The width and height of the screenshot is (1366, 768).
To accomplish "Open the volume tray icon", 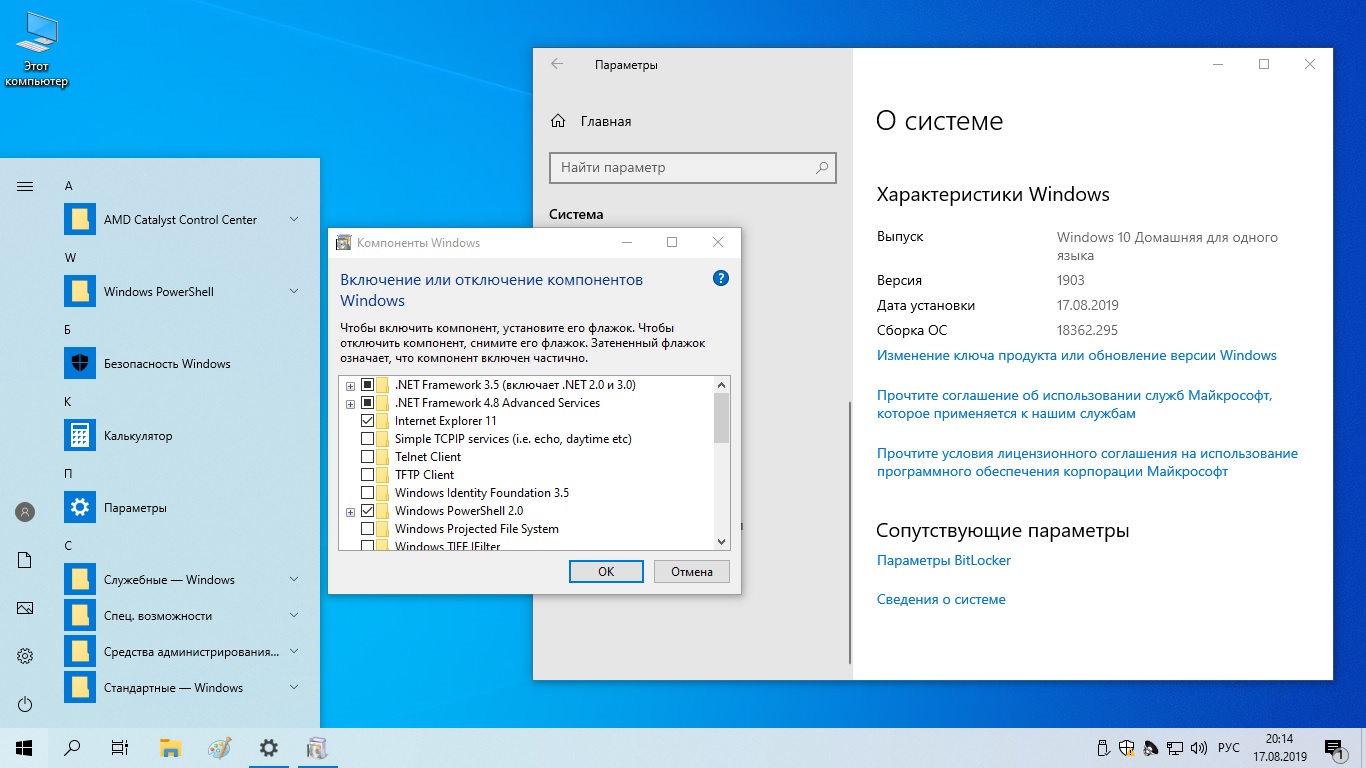I will (1199, 748).
